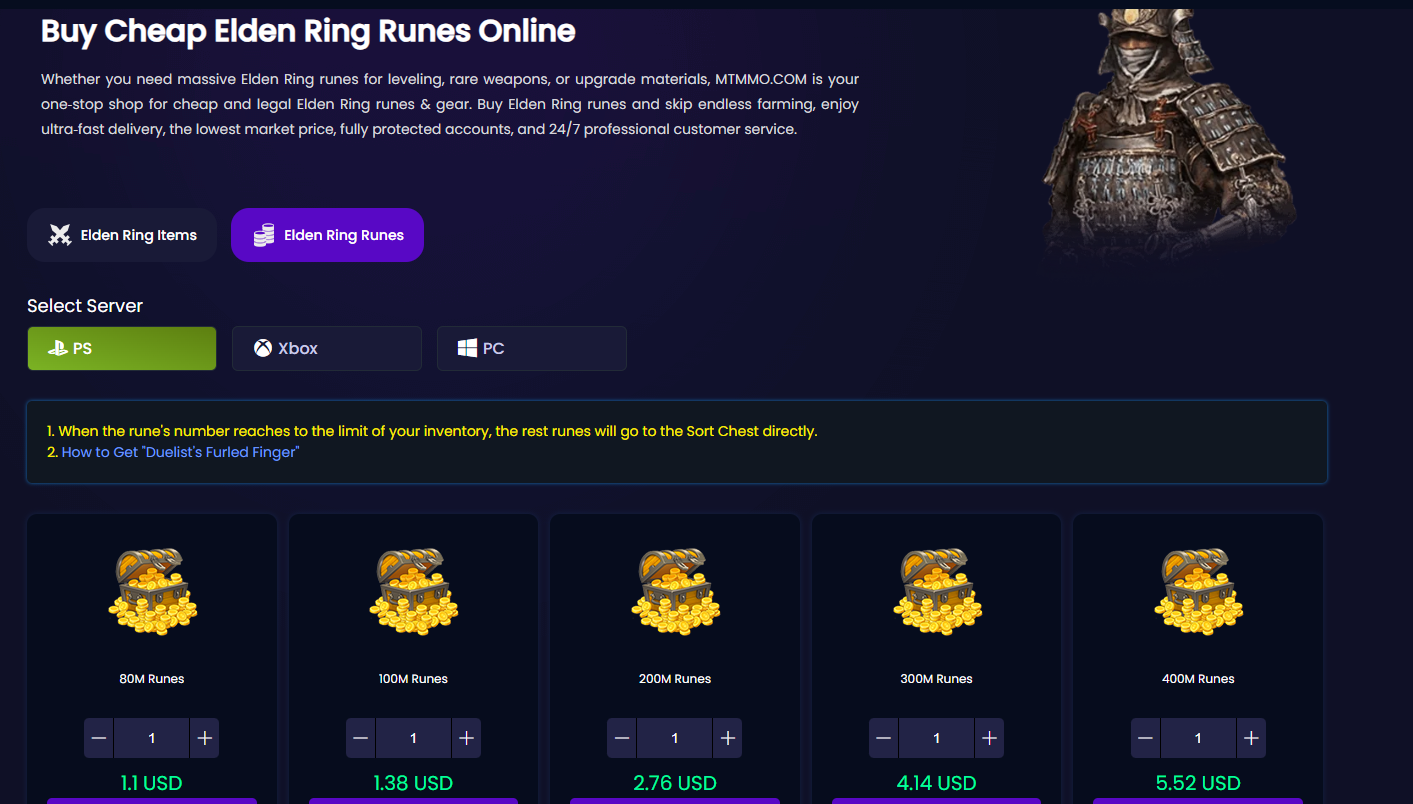
Task: Switch to the Elden Ring Runes tab
Action: pos(327,235)
